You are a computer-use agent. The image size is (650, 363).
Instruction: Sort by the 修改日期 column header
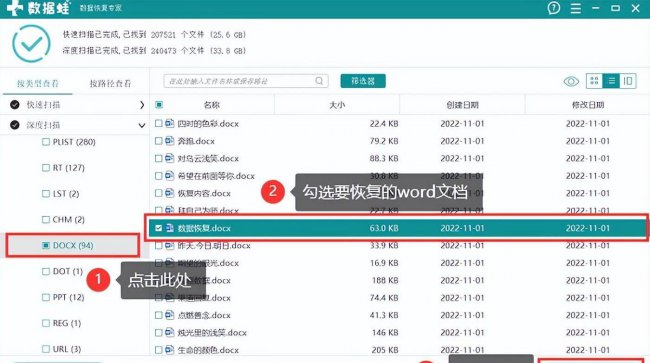588,105
